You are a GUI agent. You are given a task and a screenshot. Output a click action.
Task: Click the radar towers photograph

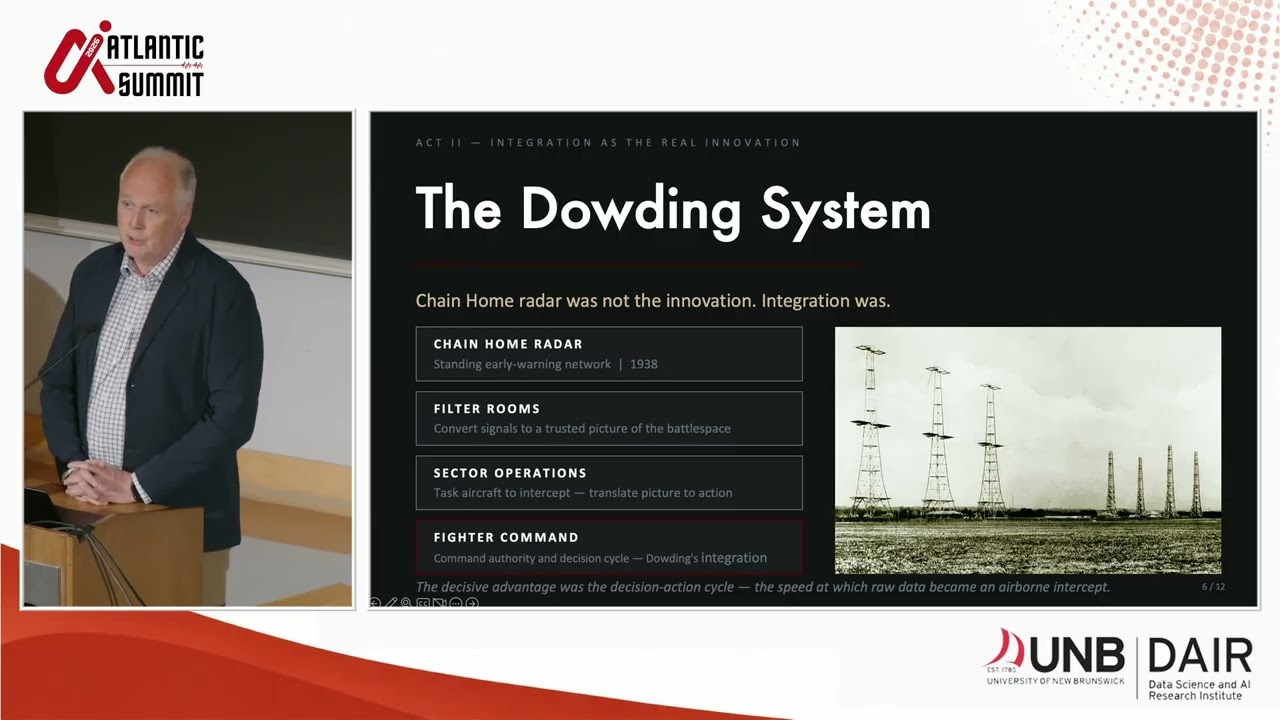point(1028,450)
